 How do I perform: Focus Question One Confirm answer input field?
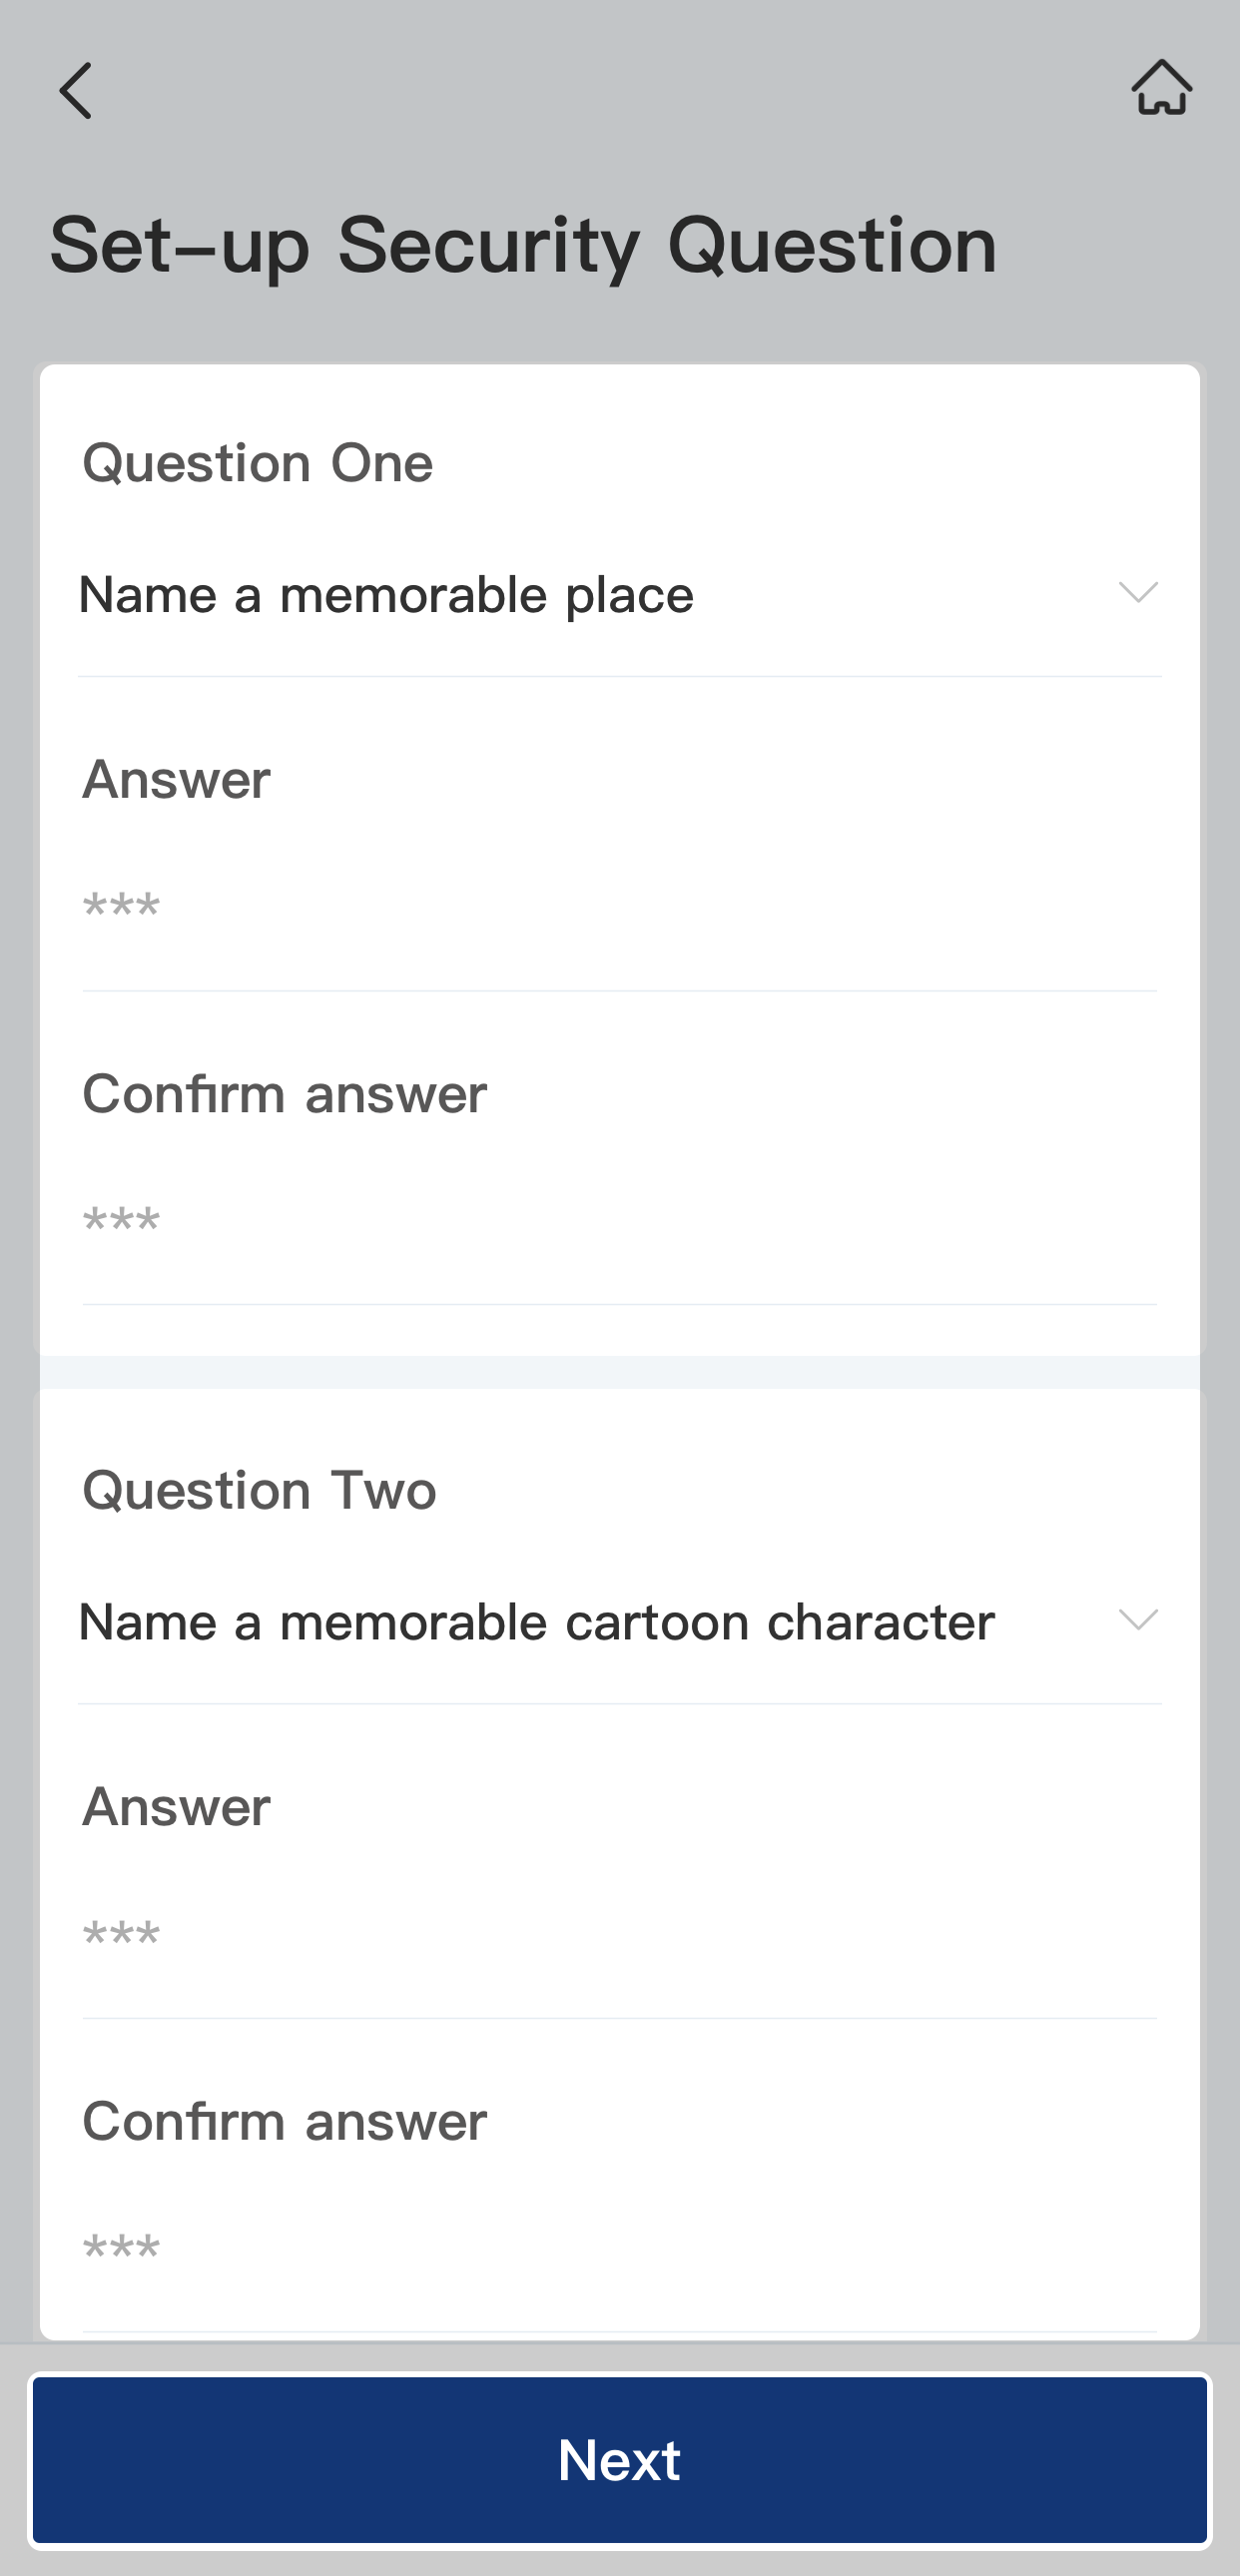(618, 1222)
